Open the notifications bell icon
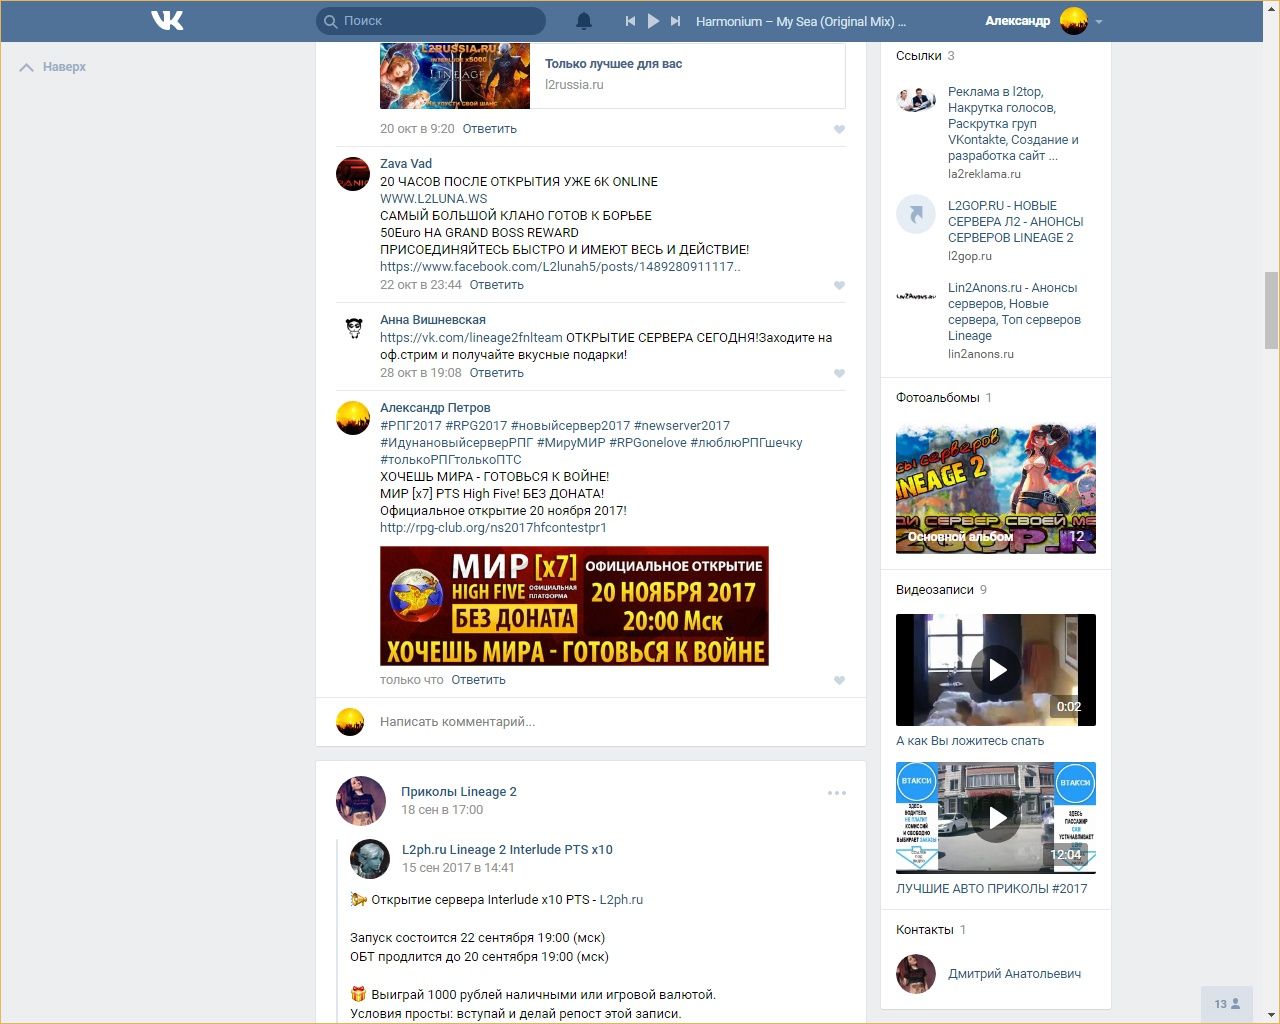 [584, 21]
